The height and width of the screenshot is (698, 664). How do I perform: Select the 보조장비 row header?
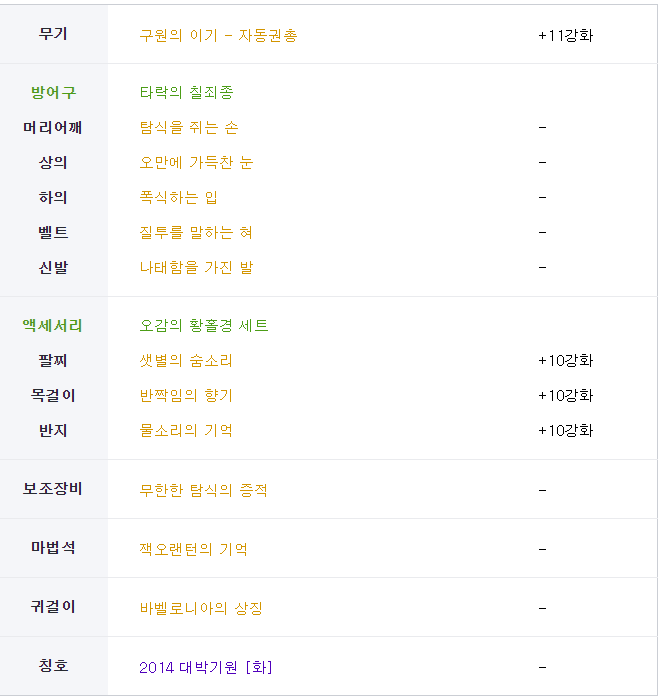53,490
